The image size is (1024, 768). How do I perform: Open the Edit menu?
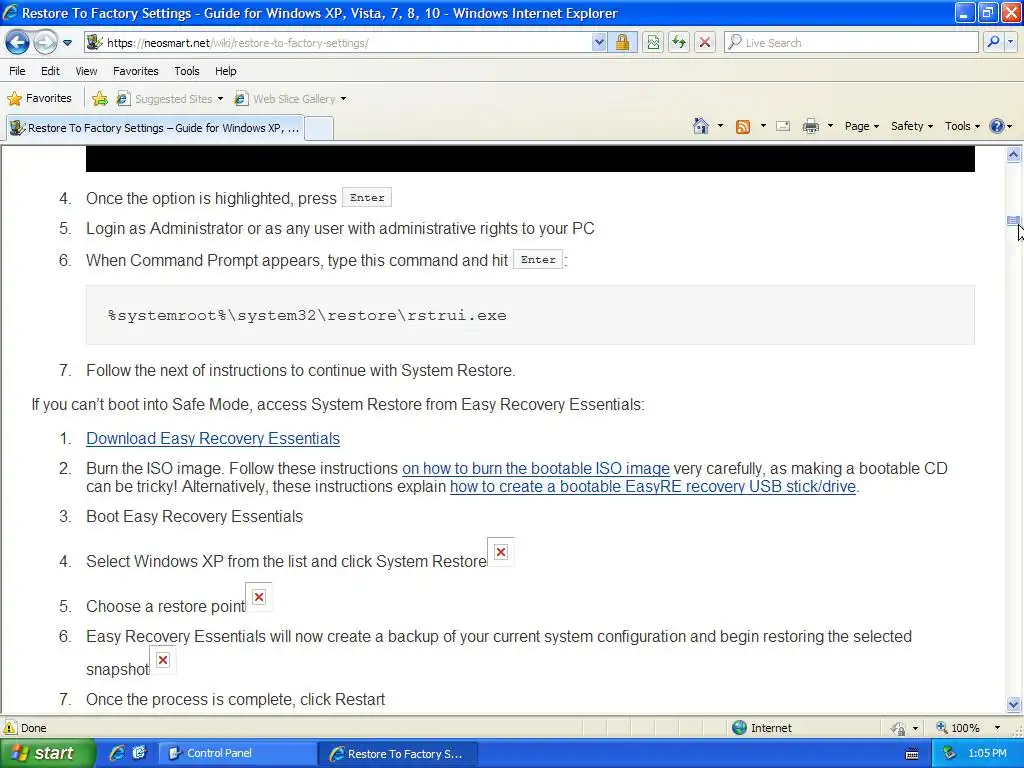click(50, 71)
